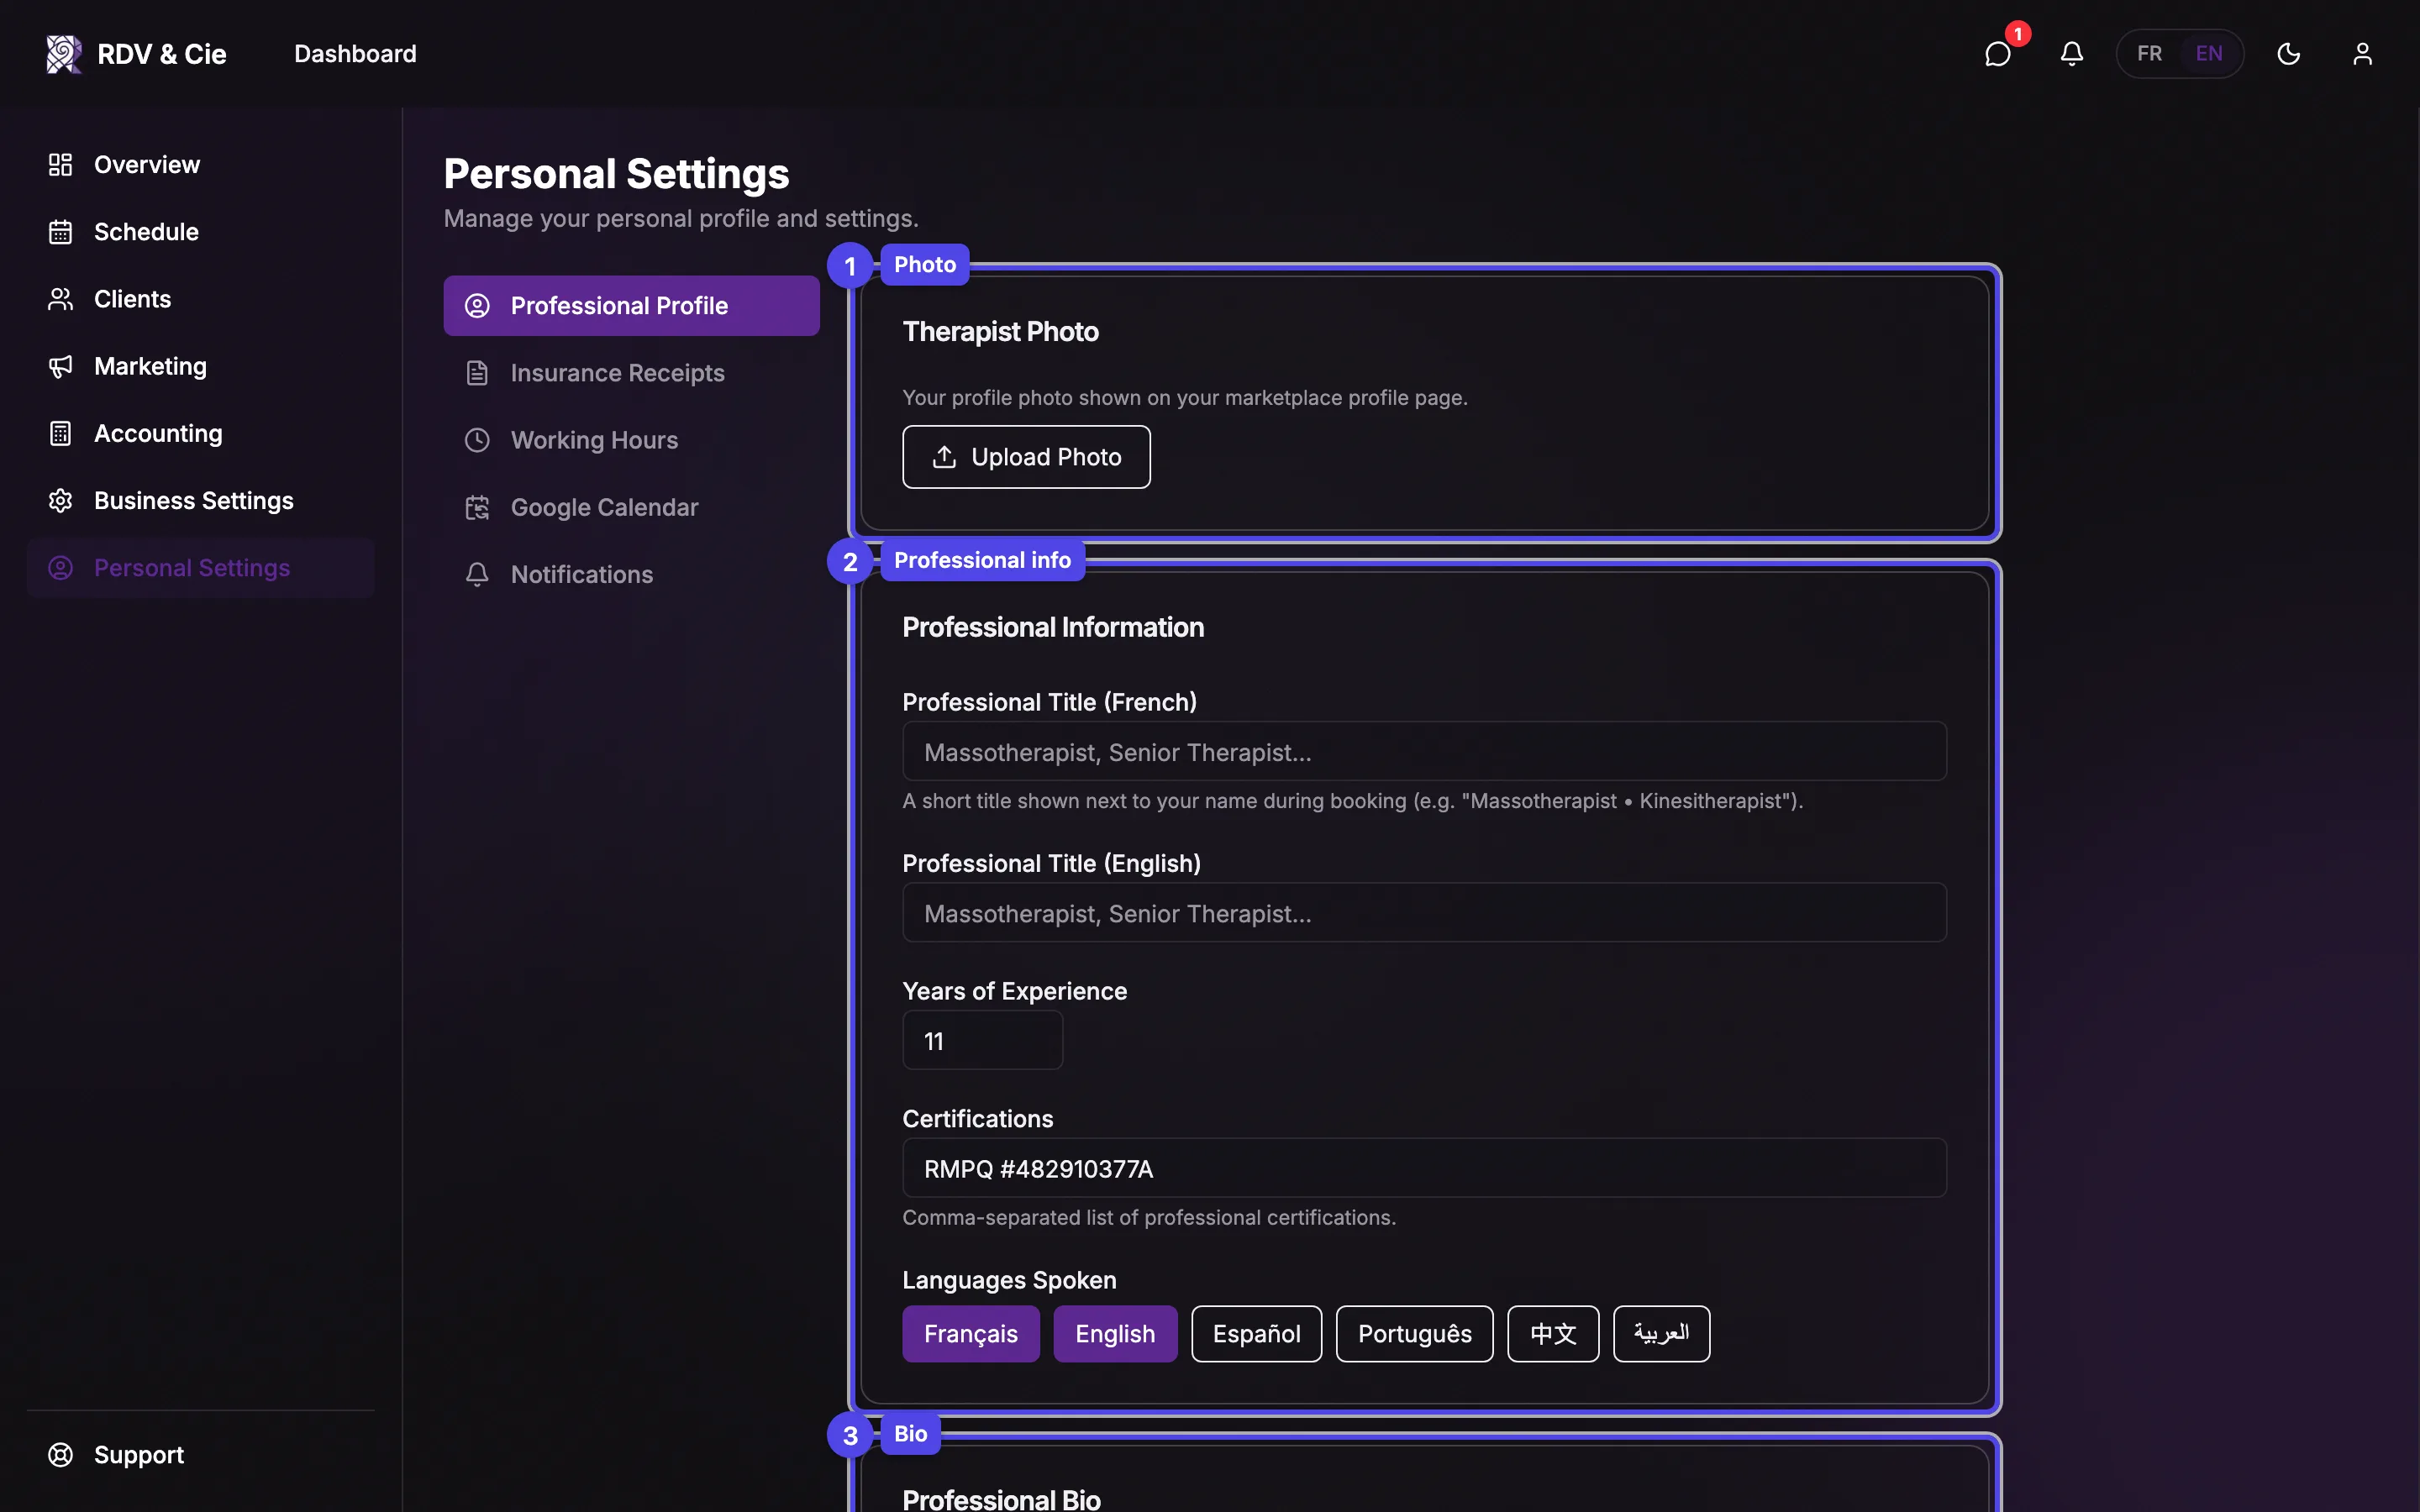2420x1512 pixels.
Task: Switch to Google Calendar tab
Action: 631,508
